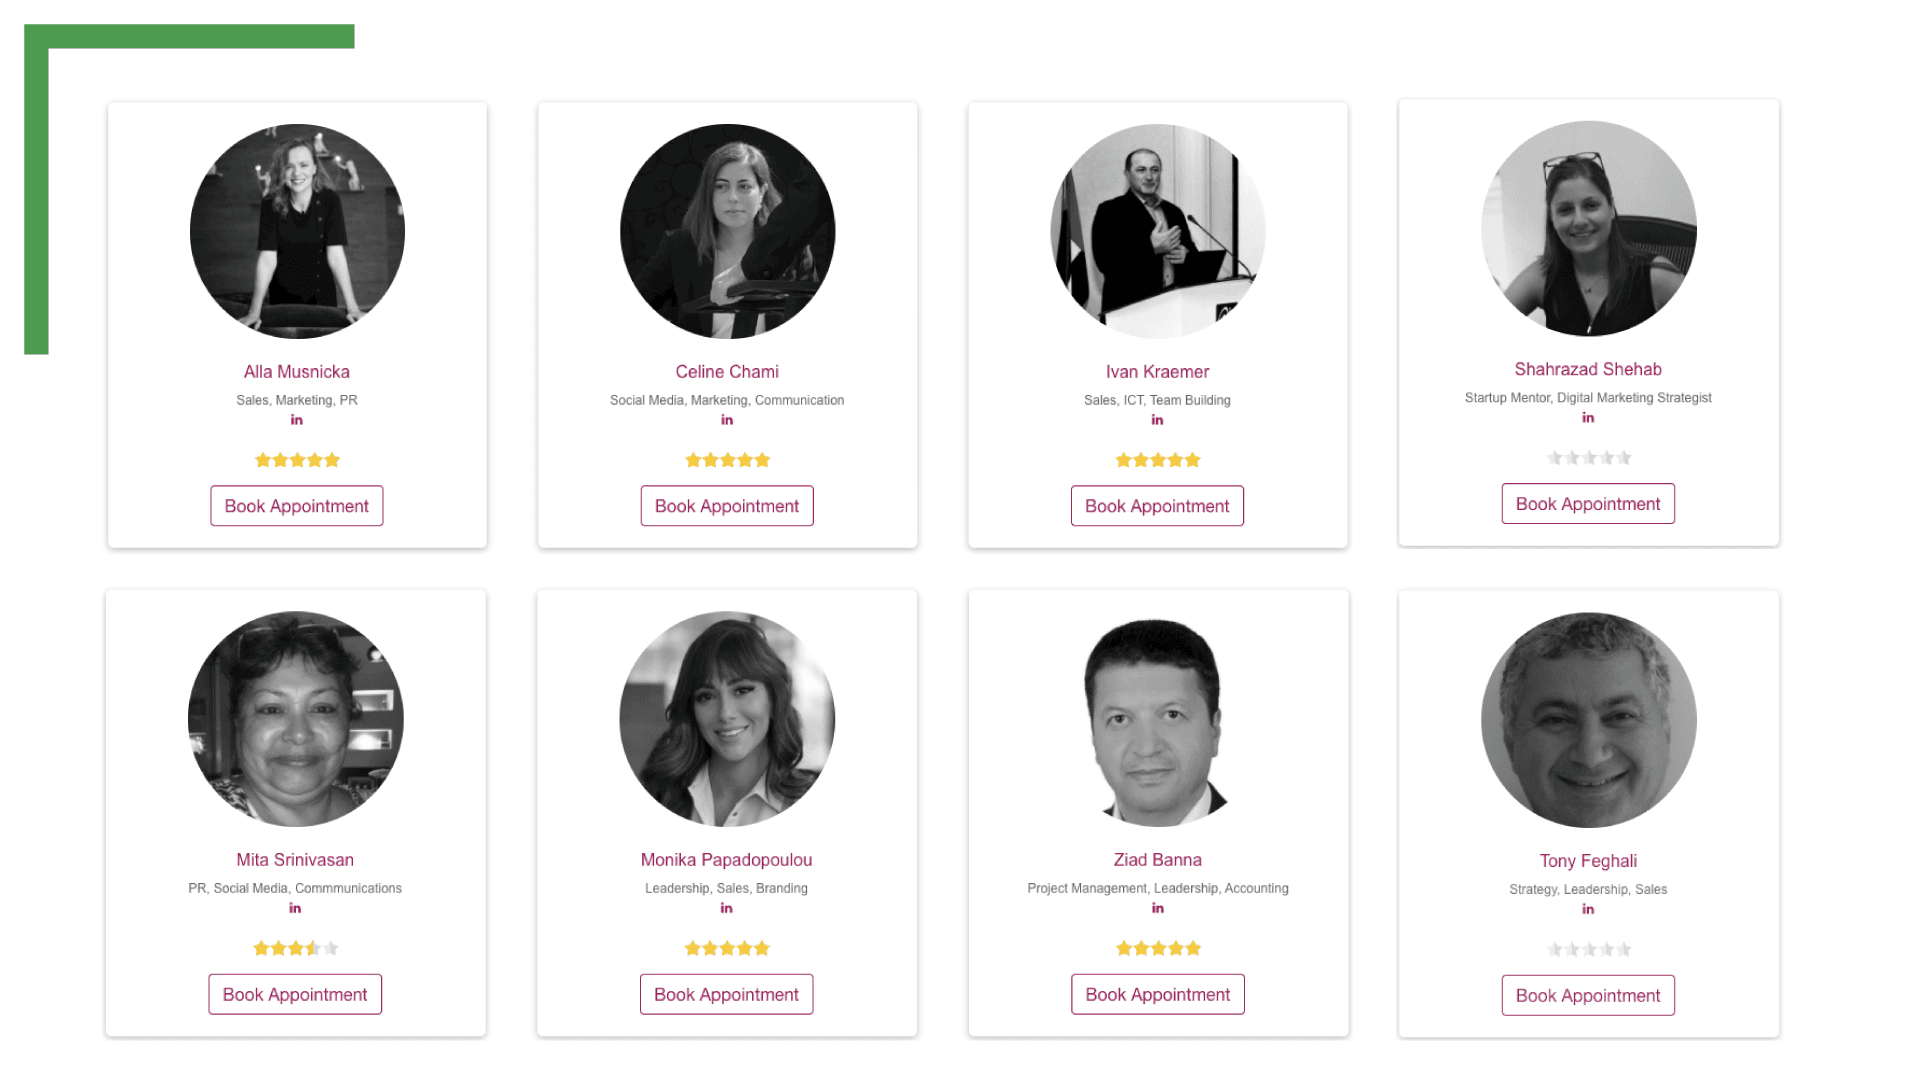Image resolution: width=1920 pixels, height=1080 pixels.
Task: Click Ziad Banna's name link
Action: point(1157,860)
